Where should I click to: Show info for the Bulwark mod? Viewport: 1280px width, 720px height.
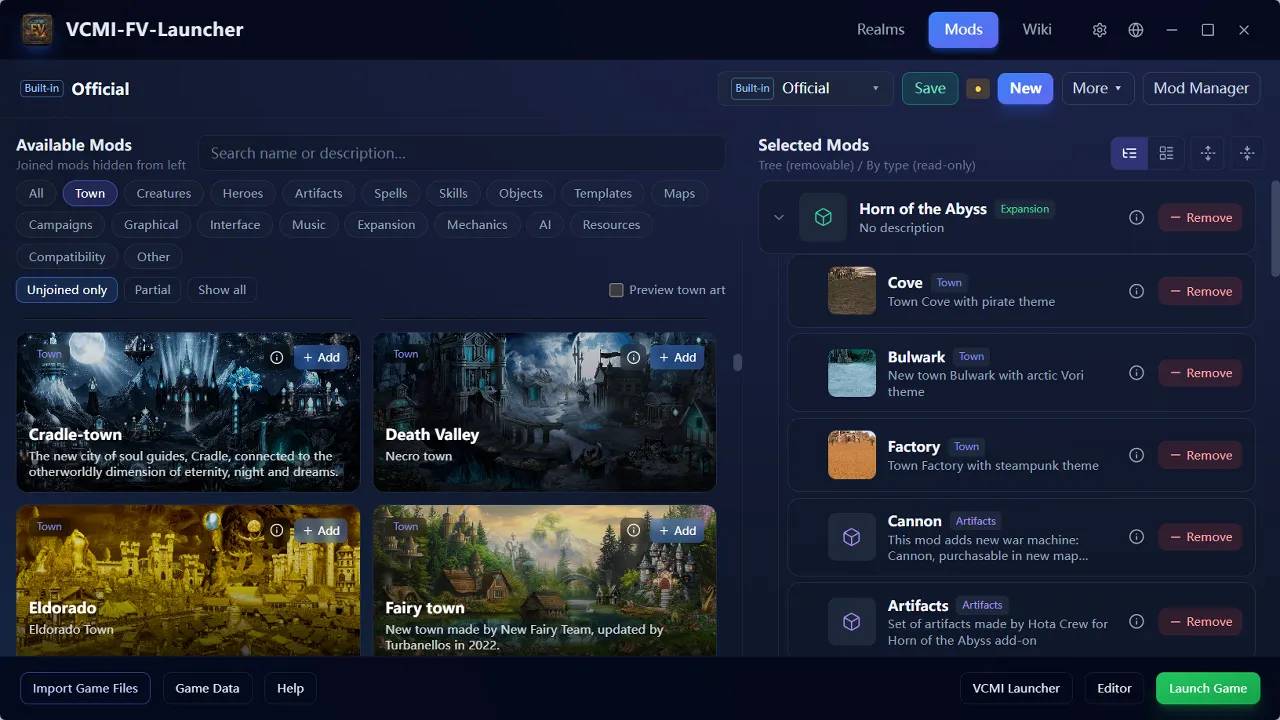tap(1136, 373)
